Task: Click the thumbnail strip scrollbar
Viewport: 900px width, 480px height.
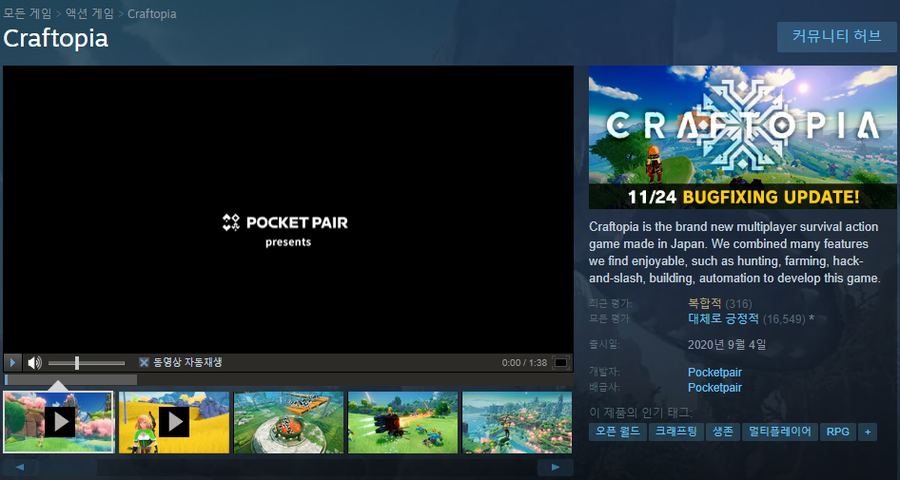Action: pyautogui.click(x=288, y=467)
